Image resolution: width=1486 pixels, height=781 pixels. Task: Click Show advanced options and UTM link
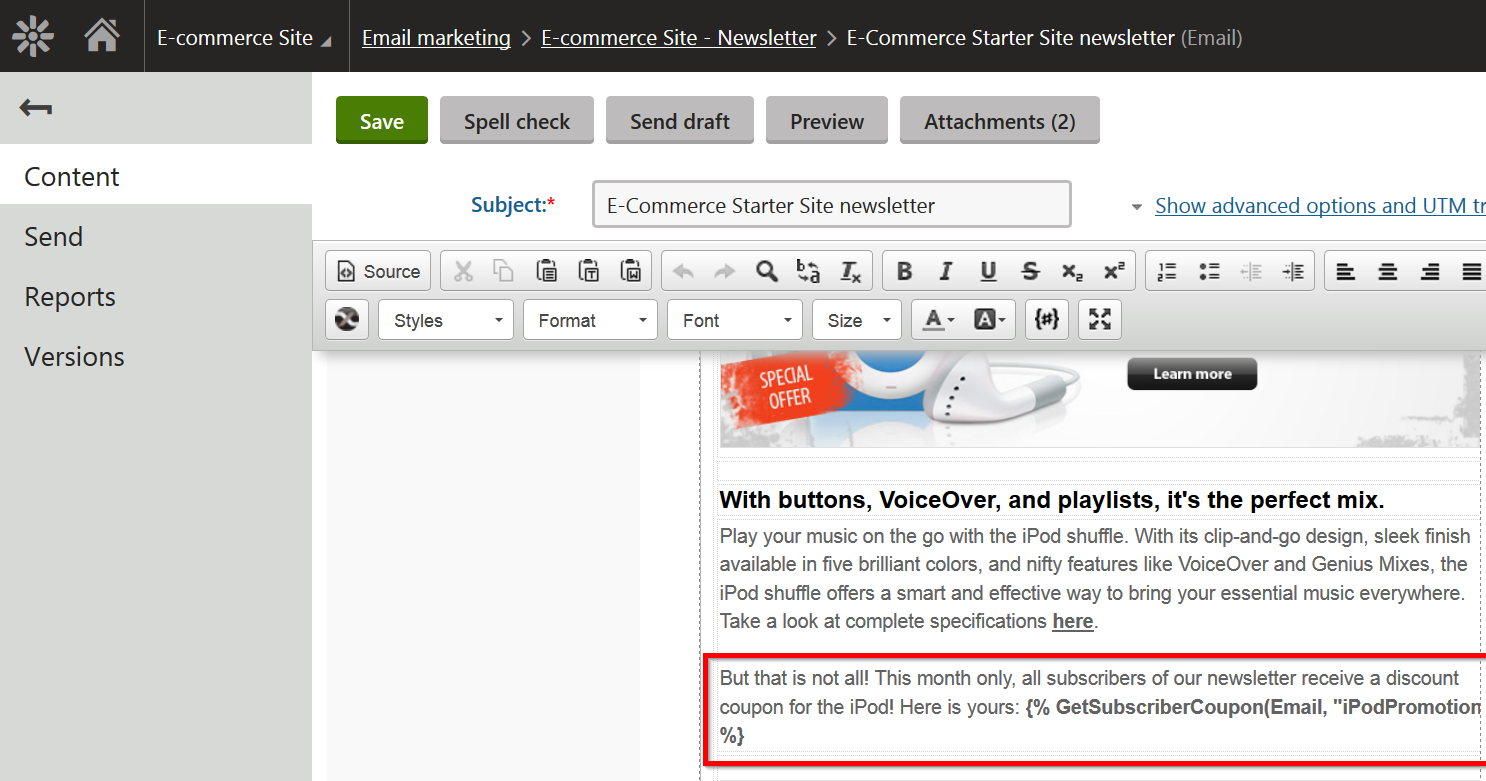click(x=1320, y=205)
